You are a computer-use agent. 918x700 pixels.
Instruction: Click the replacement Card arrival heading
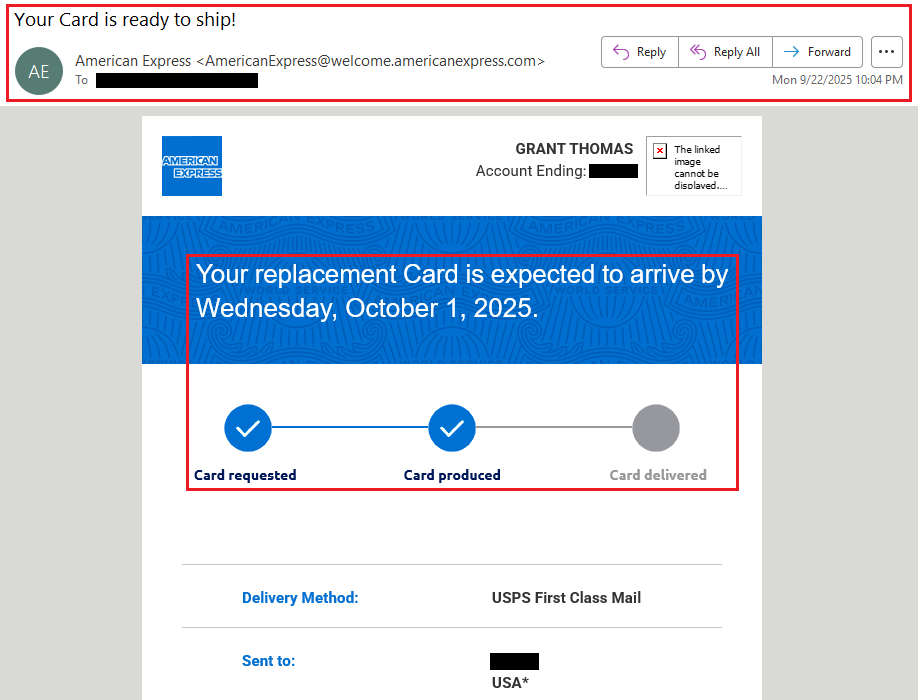pos(462,290)
